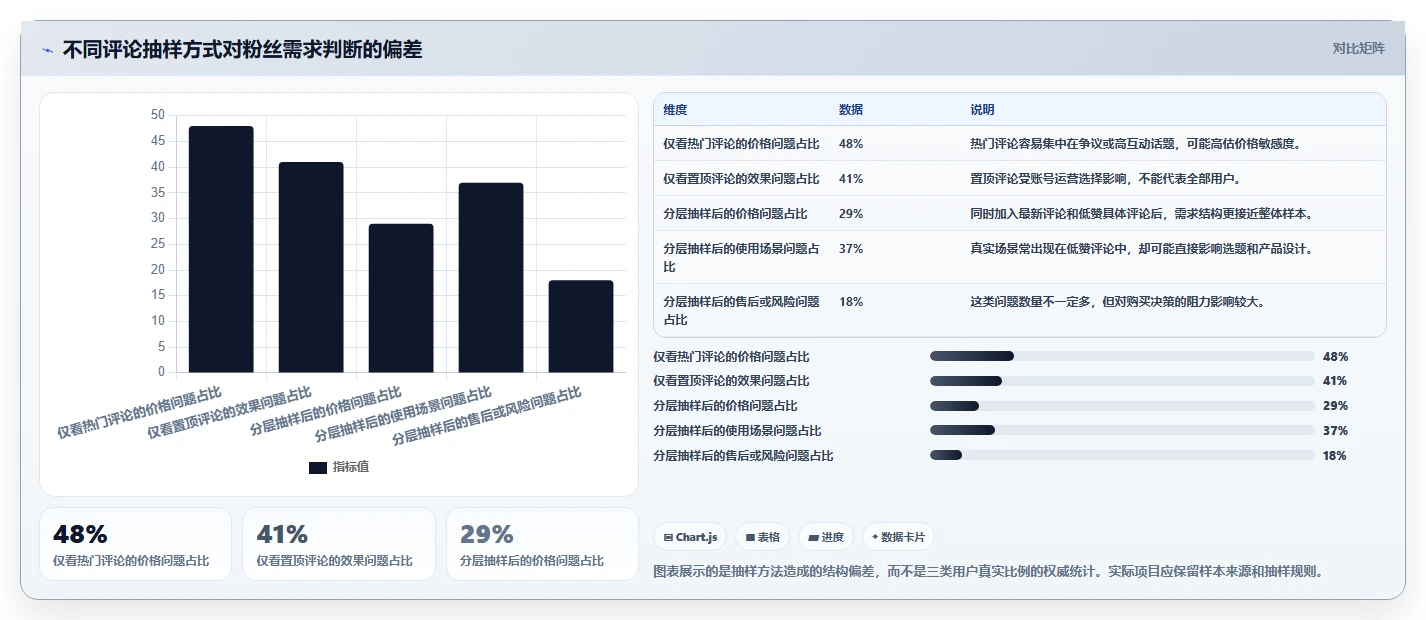Click the 对比矩阵 label in the header
The width and height of the screenshot is (1426, 620).
pos(1359,49)
